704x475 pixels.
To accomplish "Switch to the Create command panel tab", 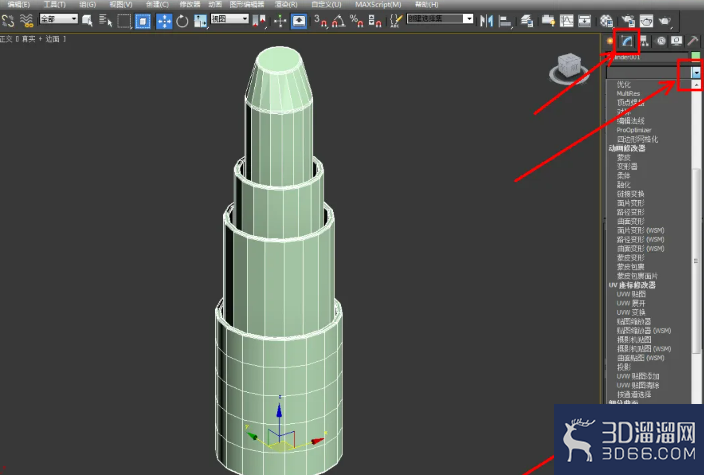I will (610, 41).
